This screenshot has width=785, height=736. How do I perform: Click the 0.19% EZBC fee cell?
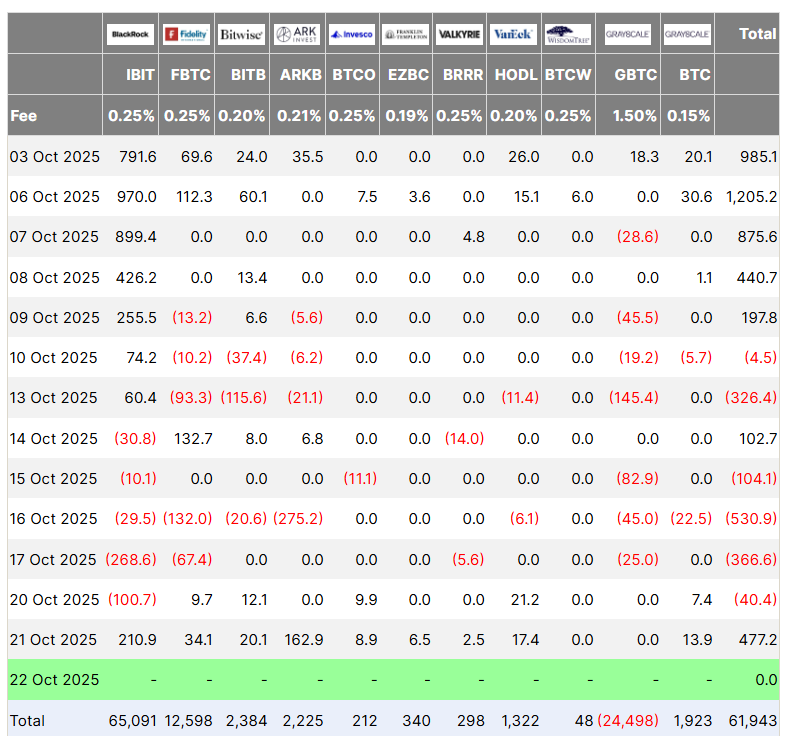point(407,116)
